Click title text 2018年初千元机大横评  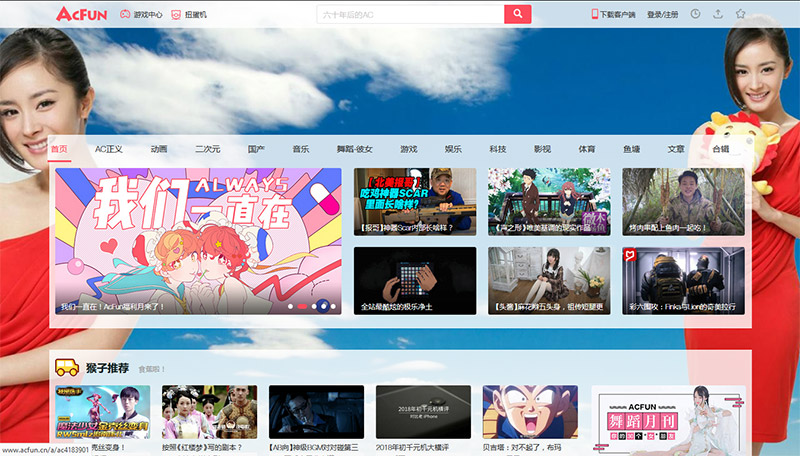click(412, 447)
